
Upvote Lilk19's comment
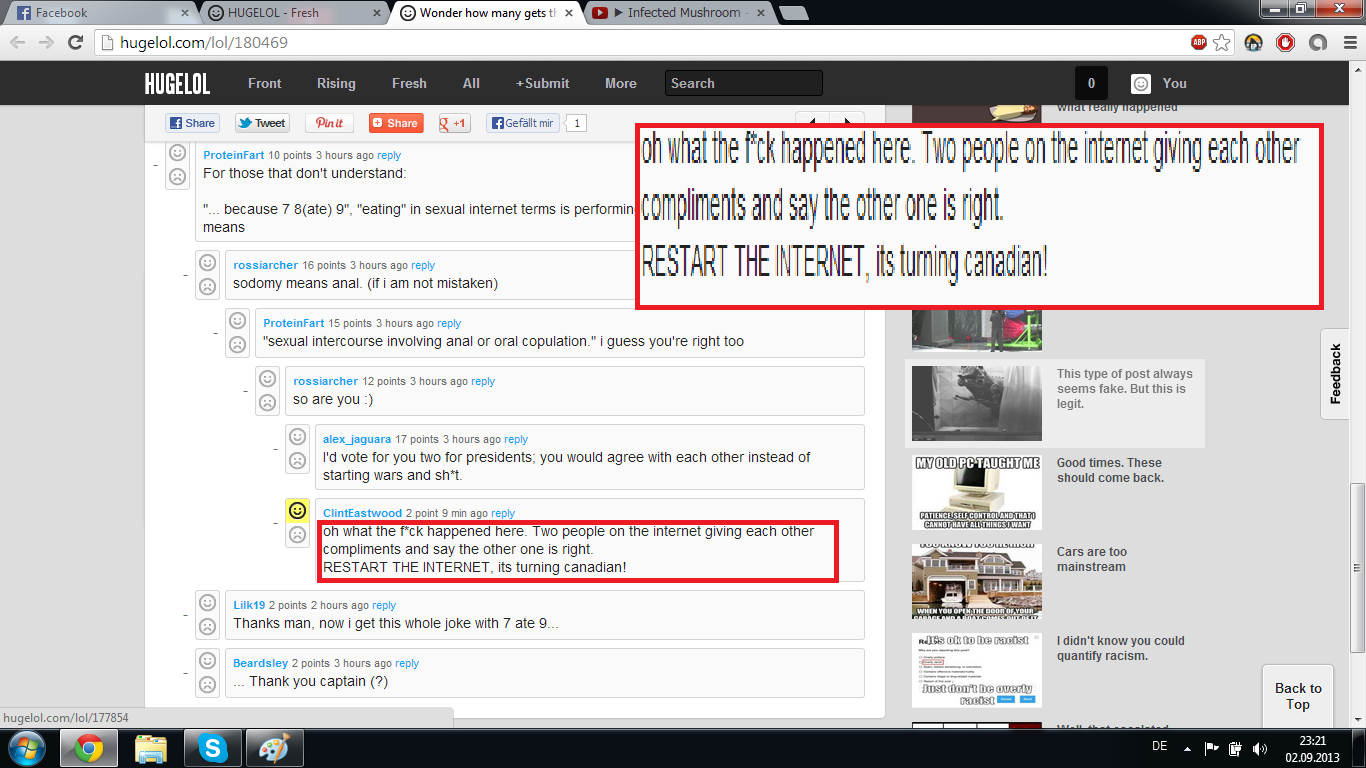click(207, 603)
